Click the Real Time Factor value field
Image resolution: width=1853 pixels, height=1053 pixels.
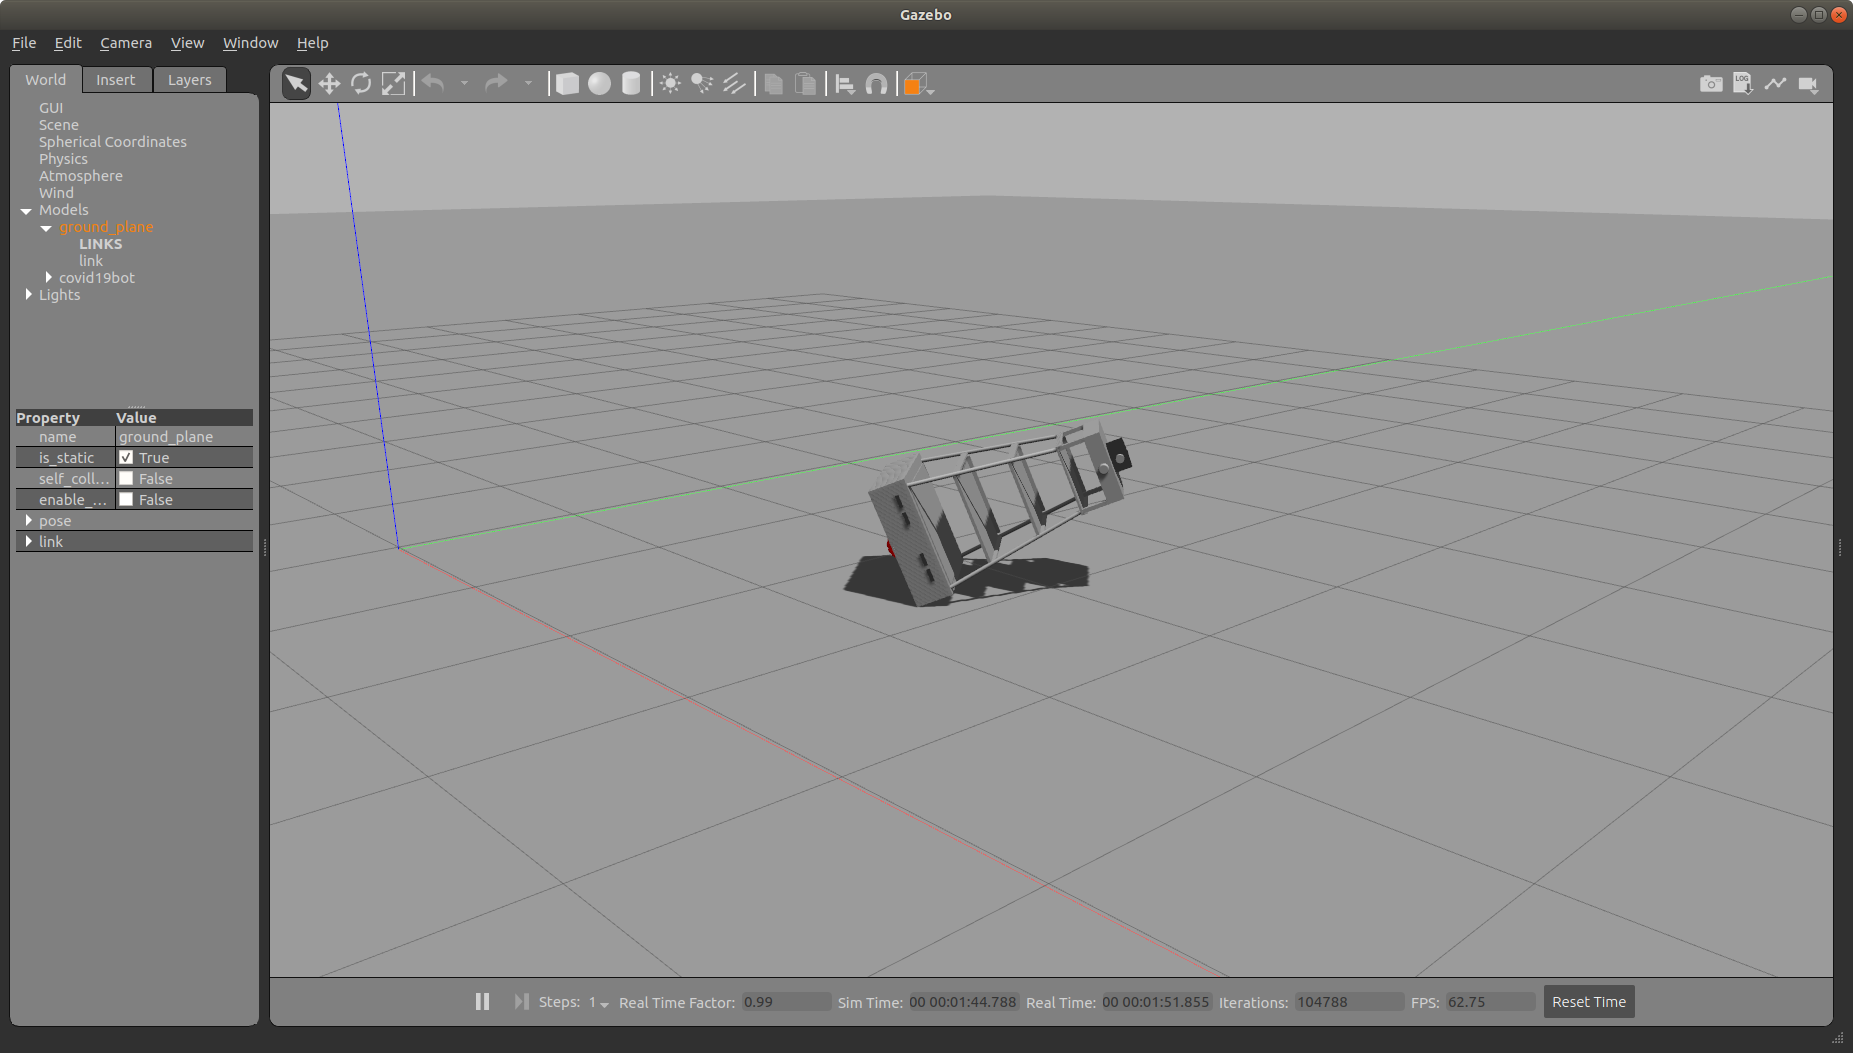pos(786,1002)
